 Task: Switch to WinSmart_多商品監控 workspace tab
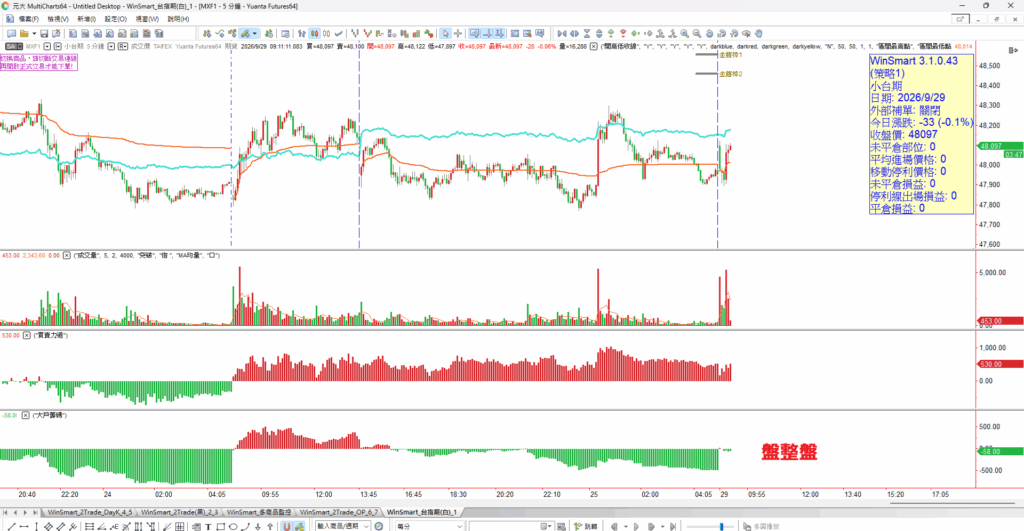click(x=259, y=512)
